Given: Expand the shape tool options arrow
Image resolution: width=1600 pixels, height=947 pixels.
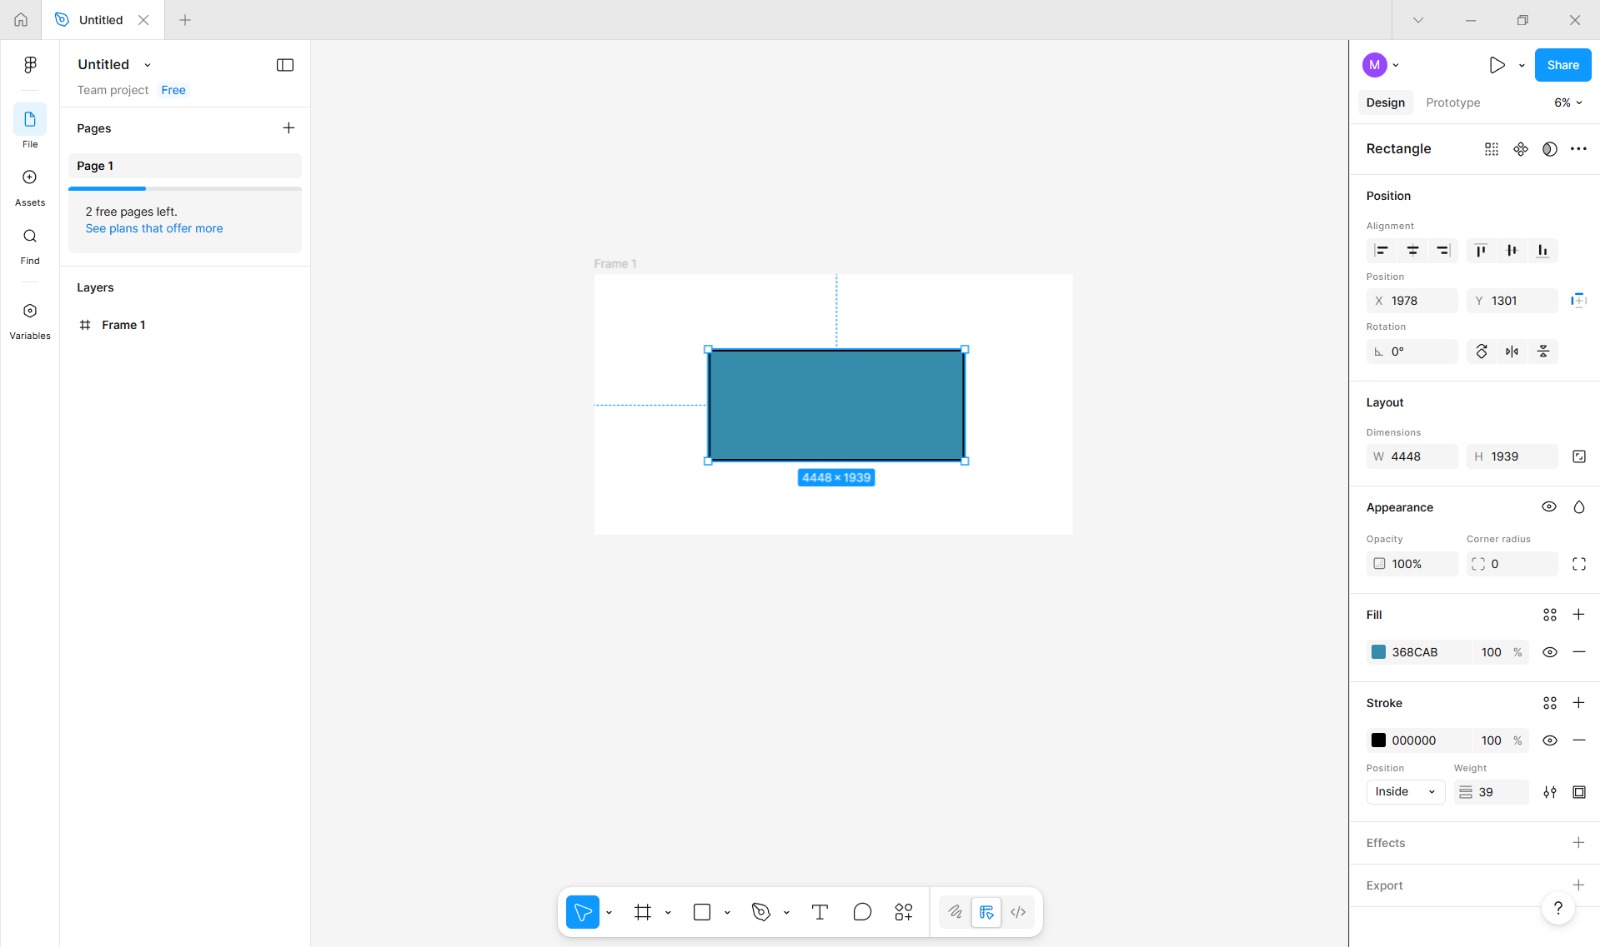Looking at the screenshot, I should pos(727,911).
